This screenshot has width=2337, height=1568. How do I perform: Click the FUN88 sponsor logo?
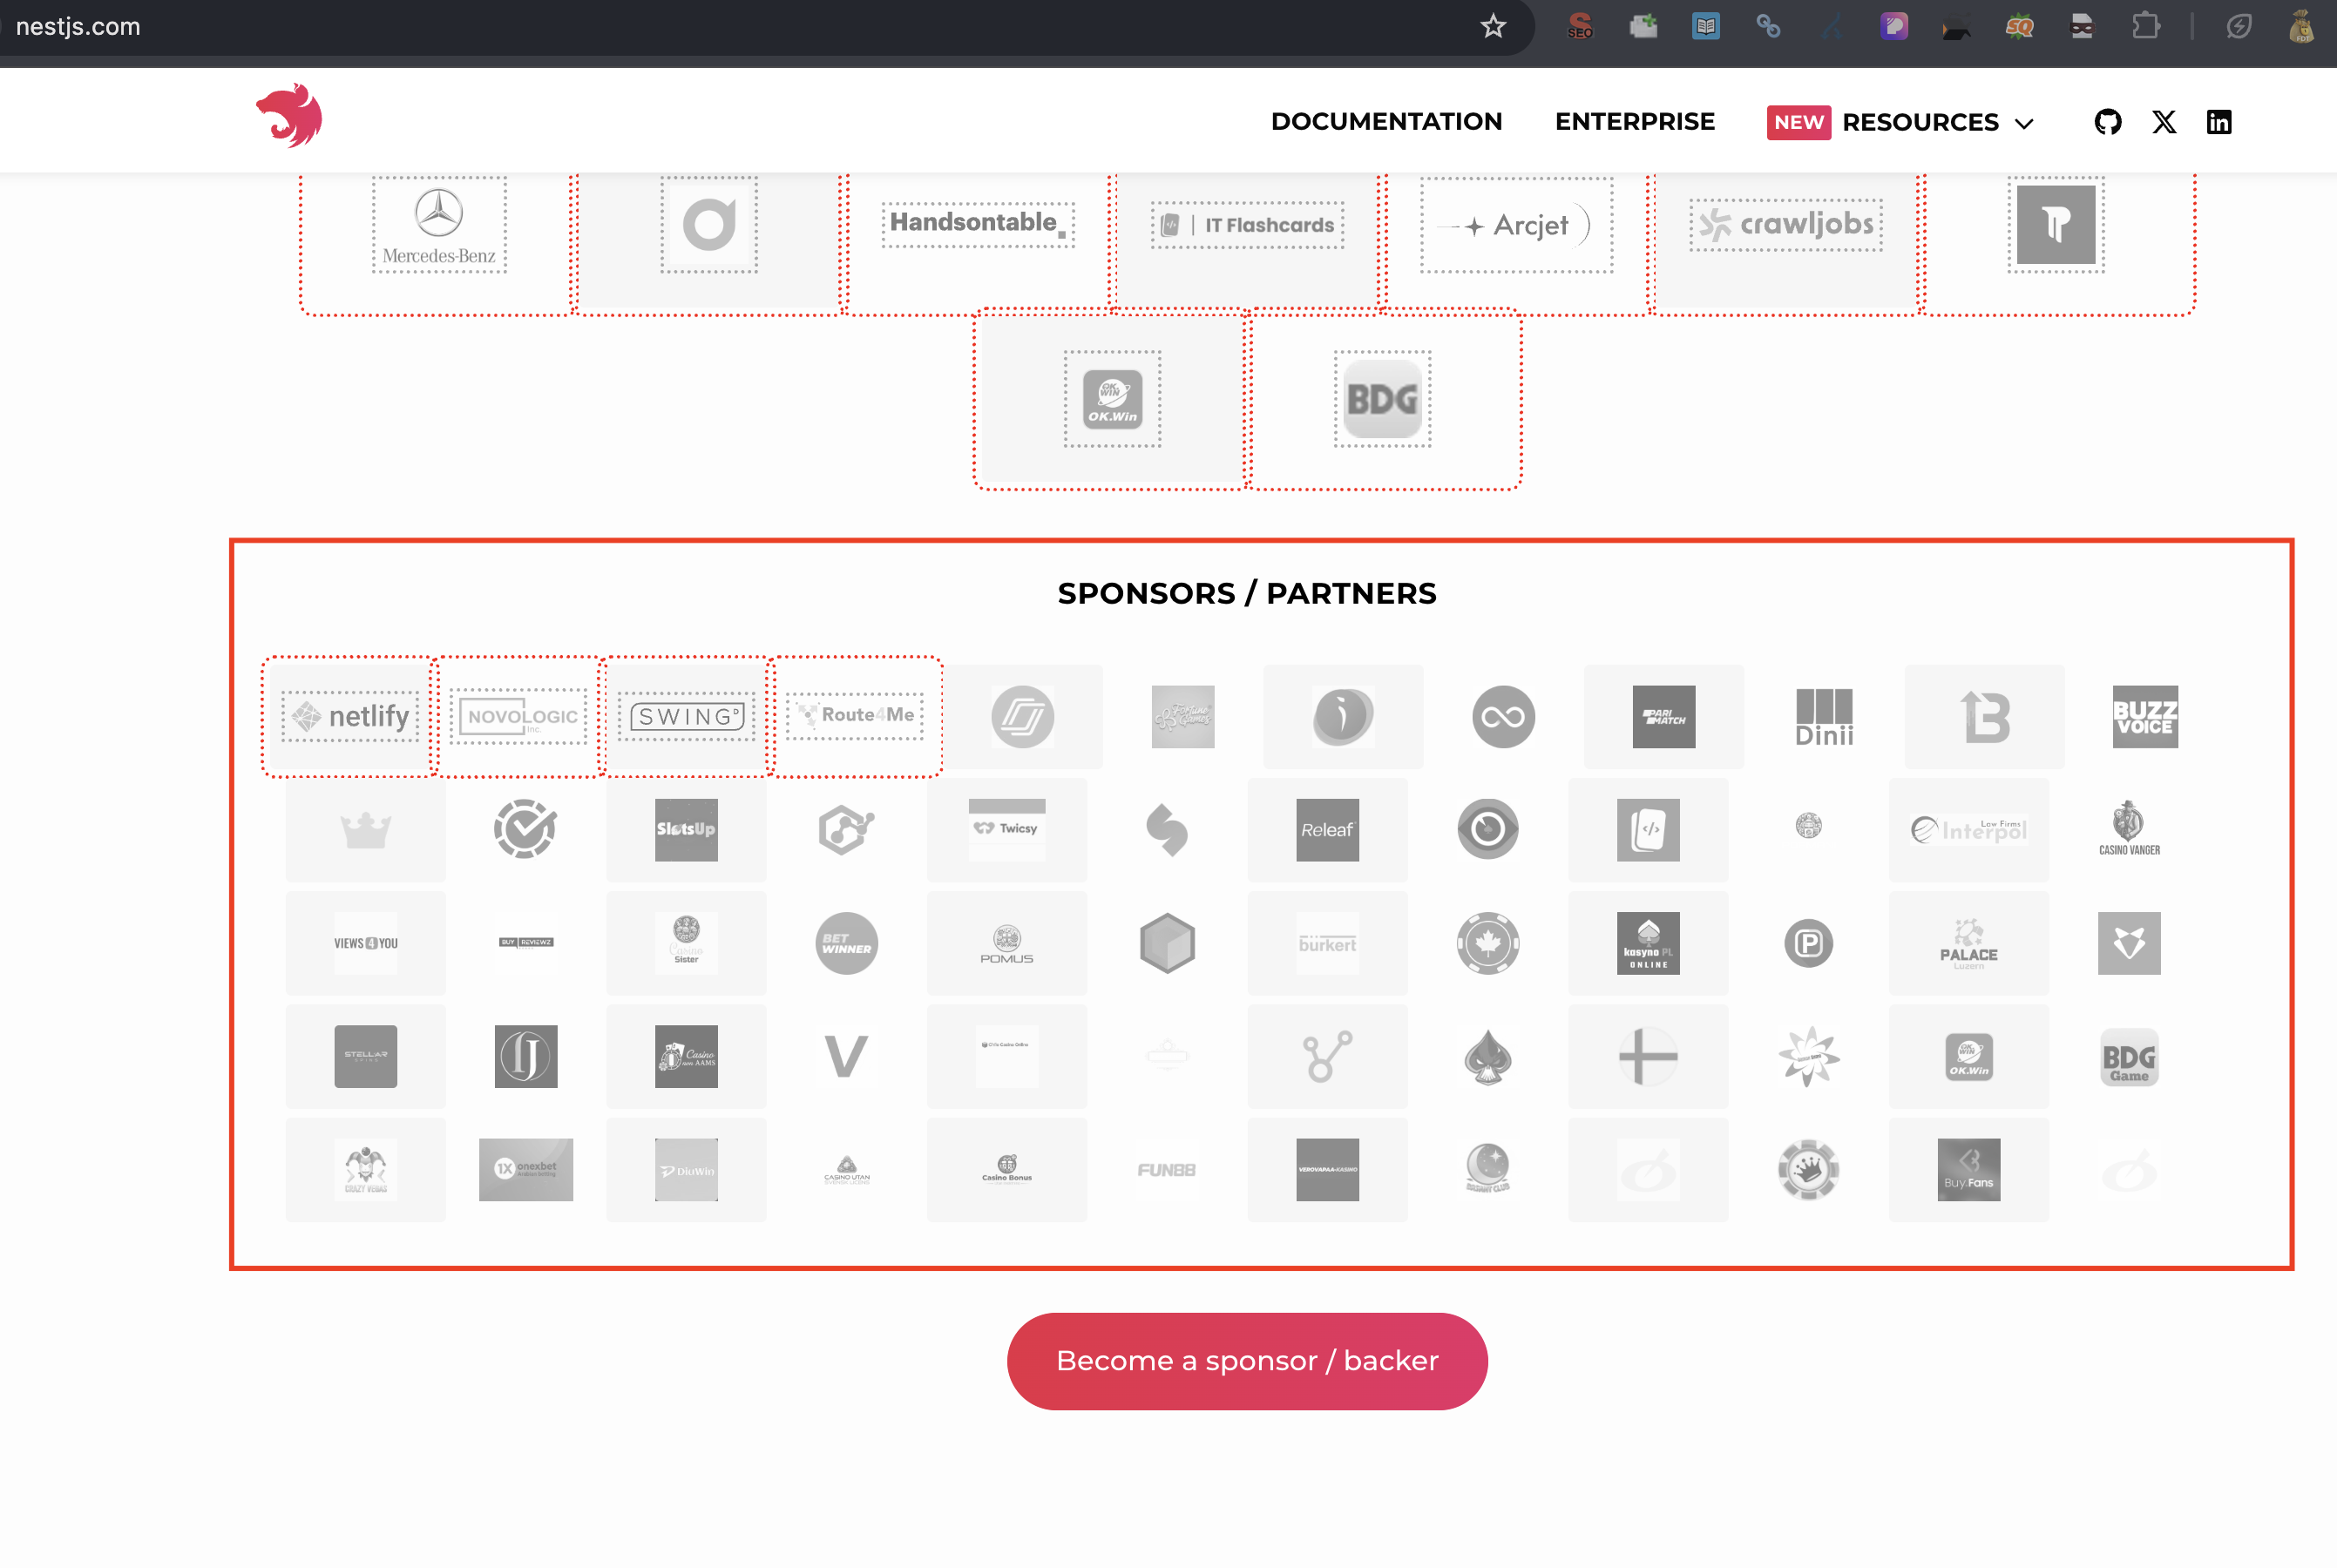coord(1167,1169)
